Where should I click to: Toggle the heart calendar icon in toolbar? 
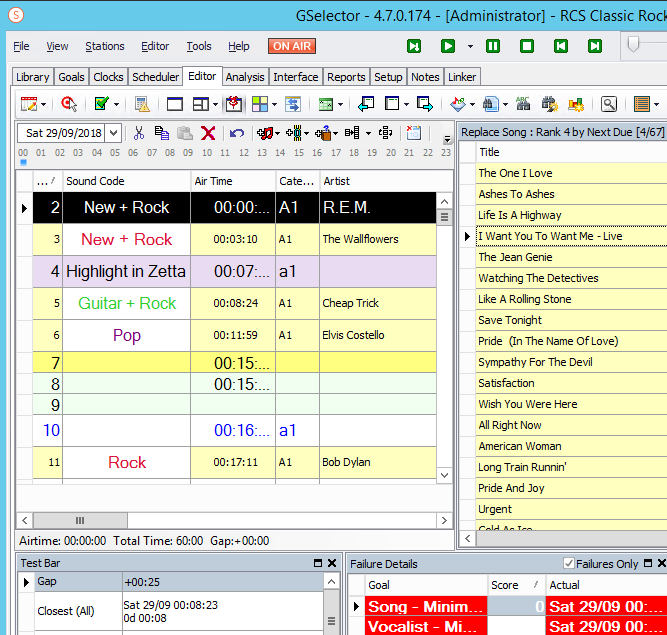[234, 104]
